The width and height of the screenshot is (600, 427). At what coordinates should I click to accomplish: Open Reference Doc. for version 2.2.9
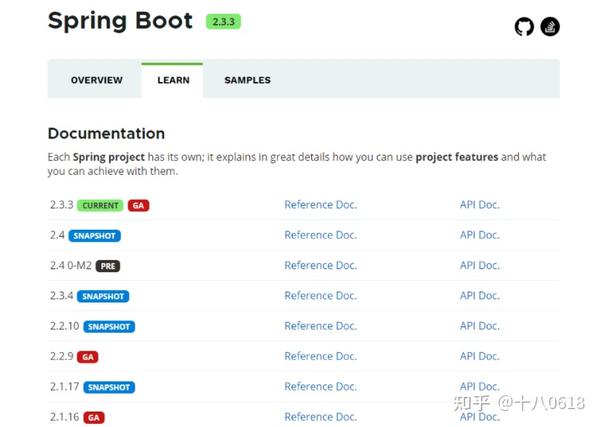[320, 356]
